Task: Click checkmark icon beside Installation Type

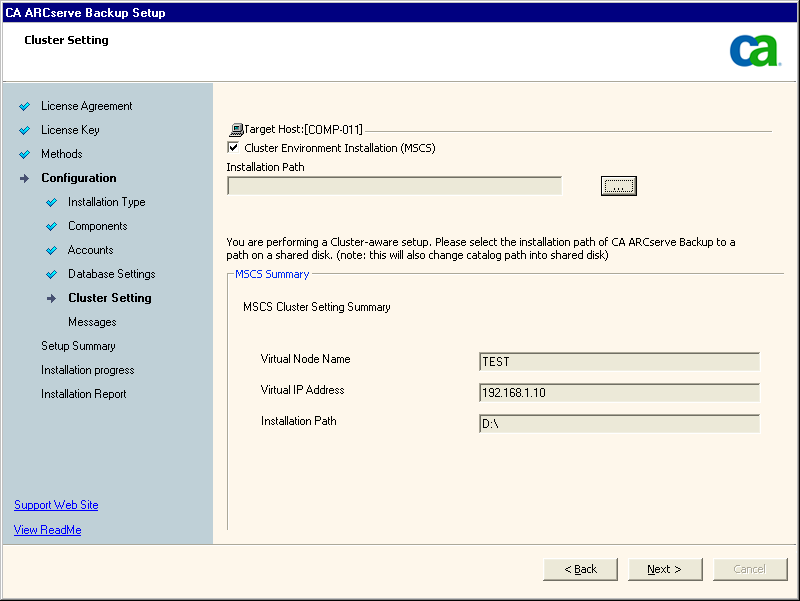Action: tap(52, 202)
